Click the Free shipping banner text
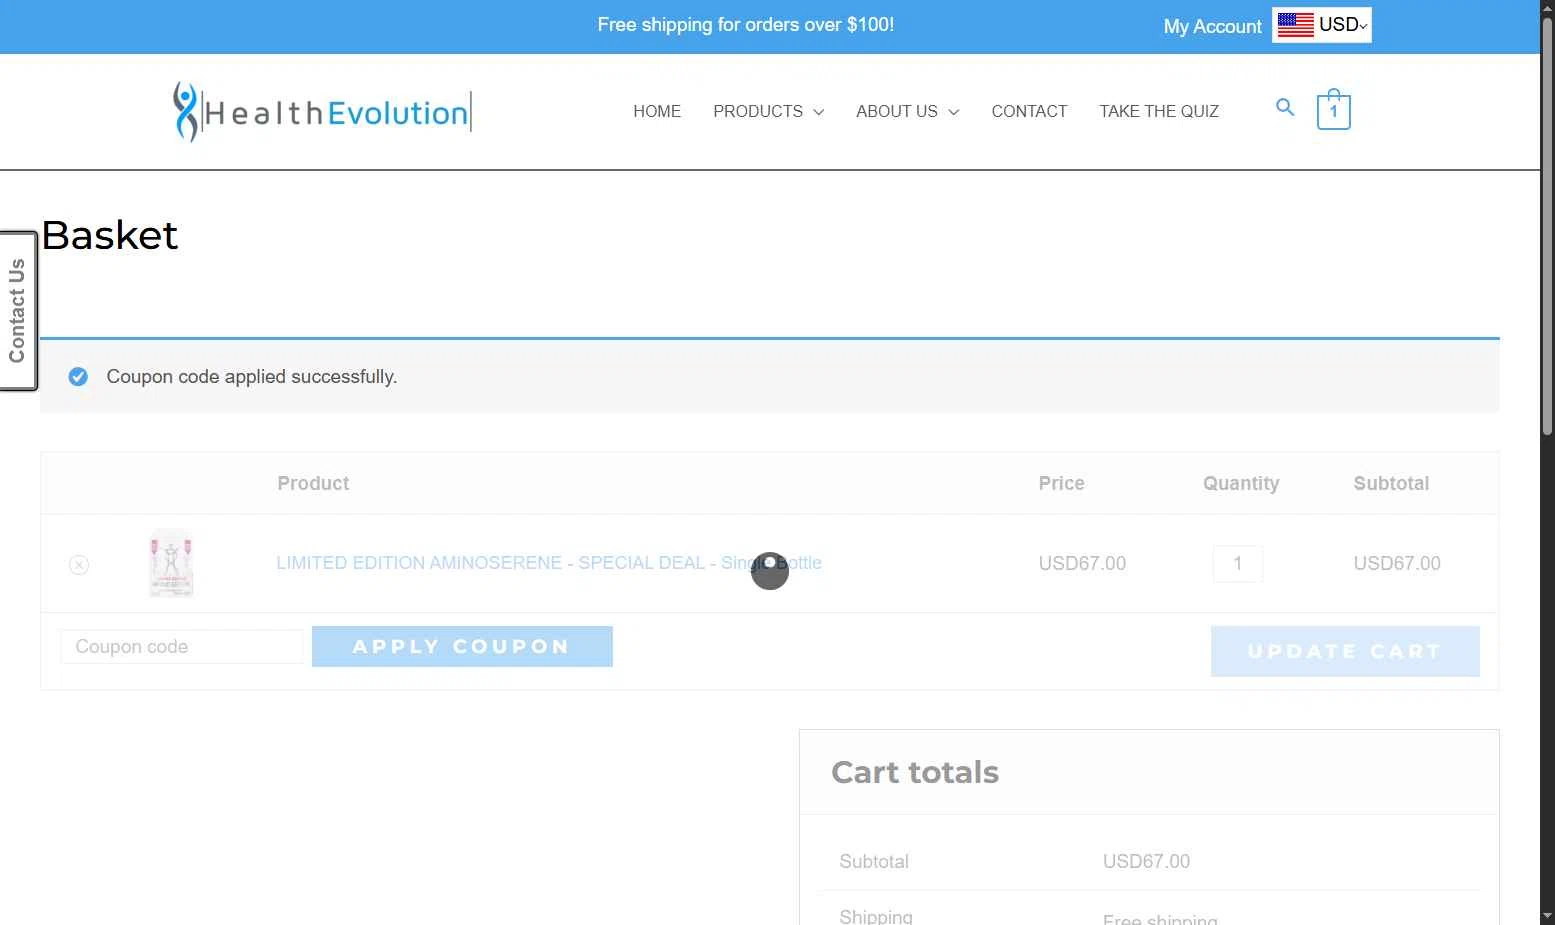1555x925 pixels. (x=746, y=25)
